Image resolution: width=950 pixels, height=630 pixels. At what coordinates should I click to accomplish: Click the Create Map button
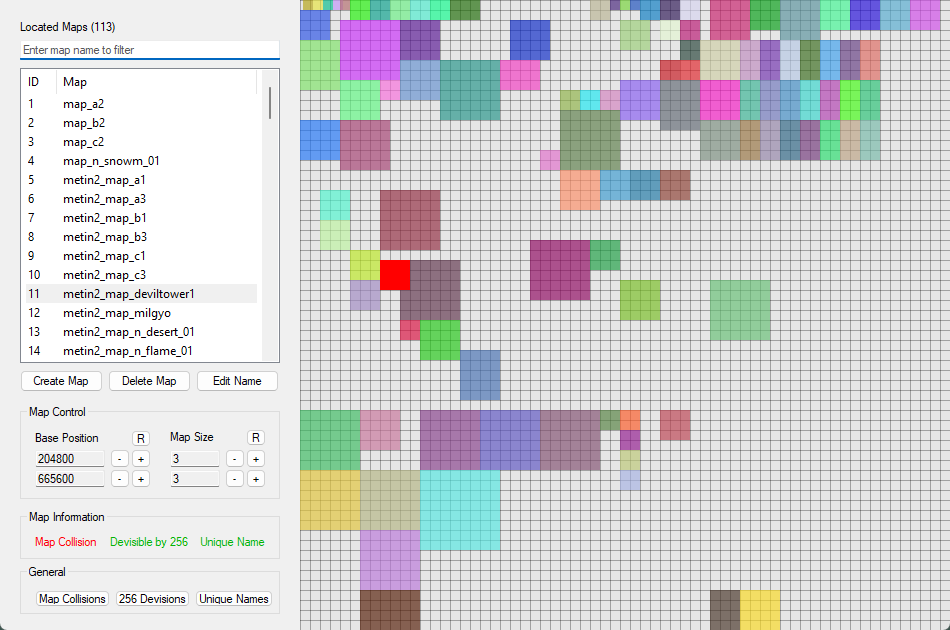click(x=61, y=381)
